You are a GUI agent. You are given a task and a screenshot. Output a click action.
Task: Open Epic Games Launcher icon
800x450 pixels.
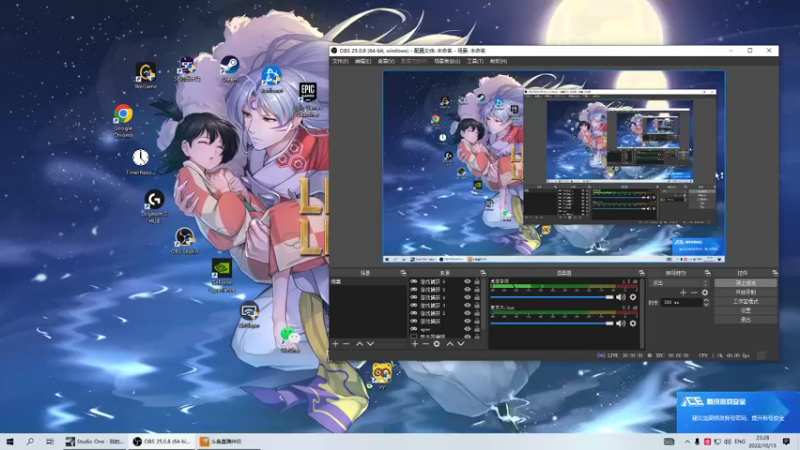pos(308,99)
